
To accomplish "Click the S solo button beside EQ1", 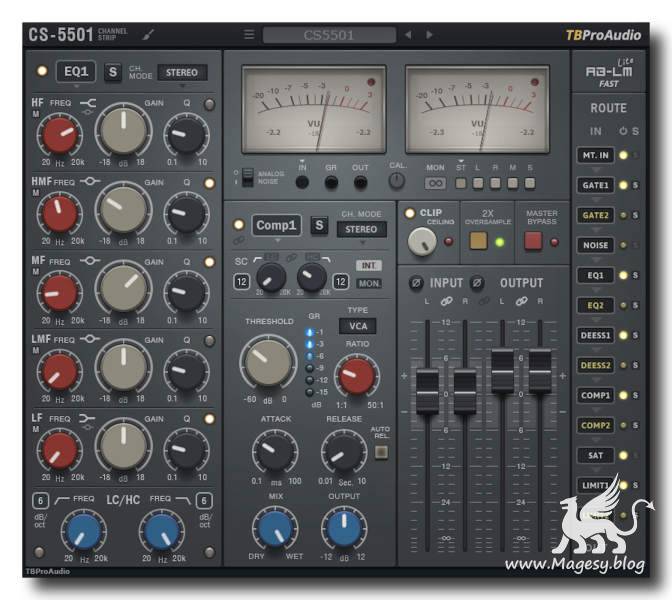I will (x=113, y=72).
